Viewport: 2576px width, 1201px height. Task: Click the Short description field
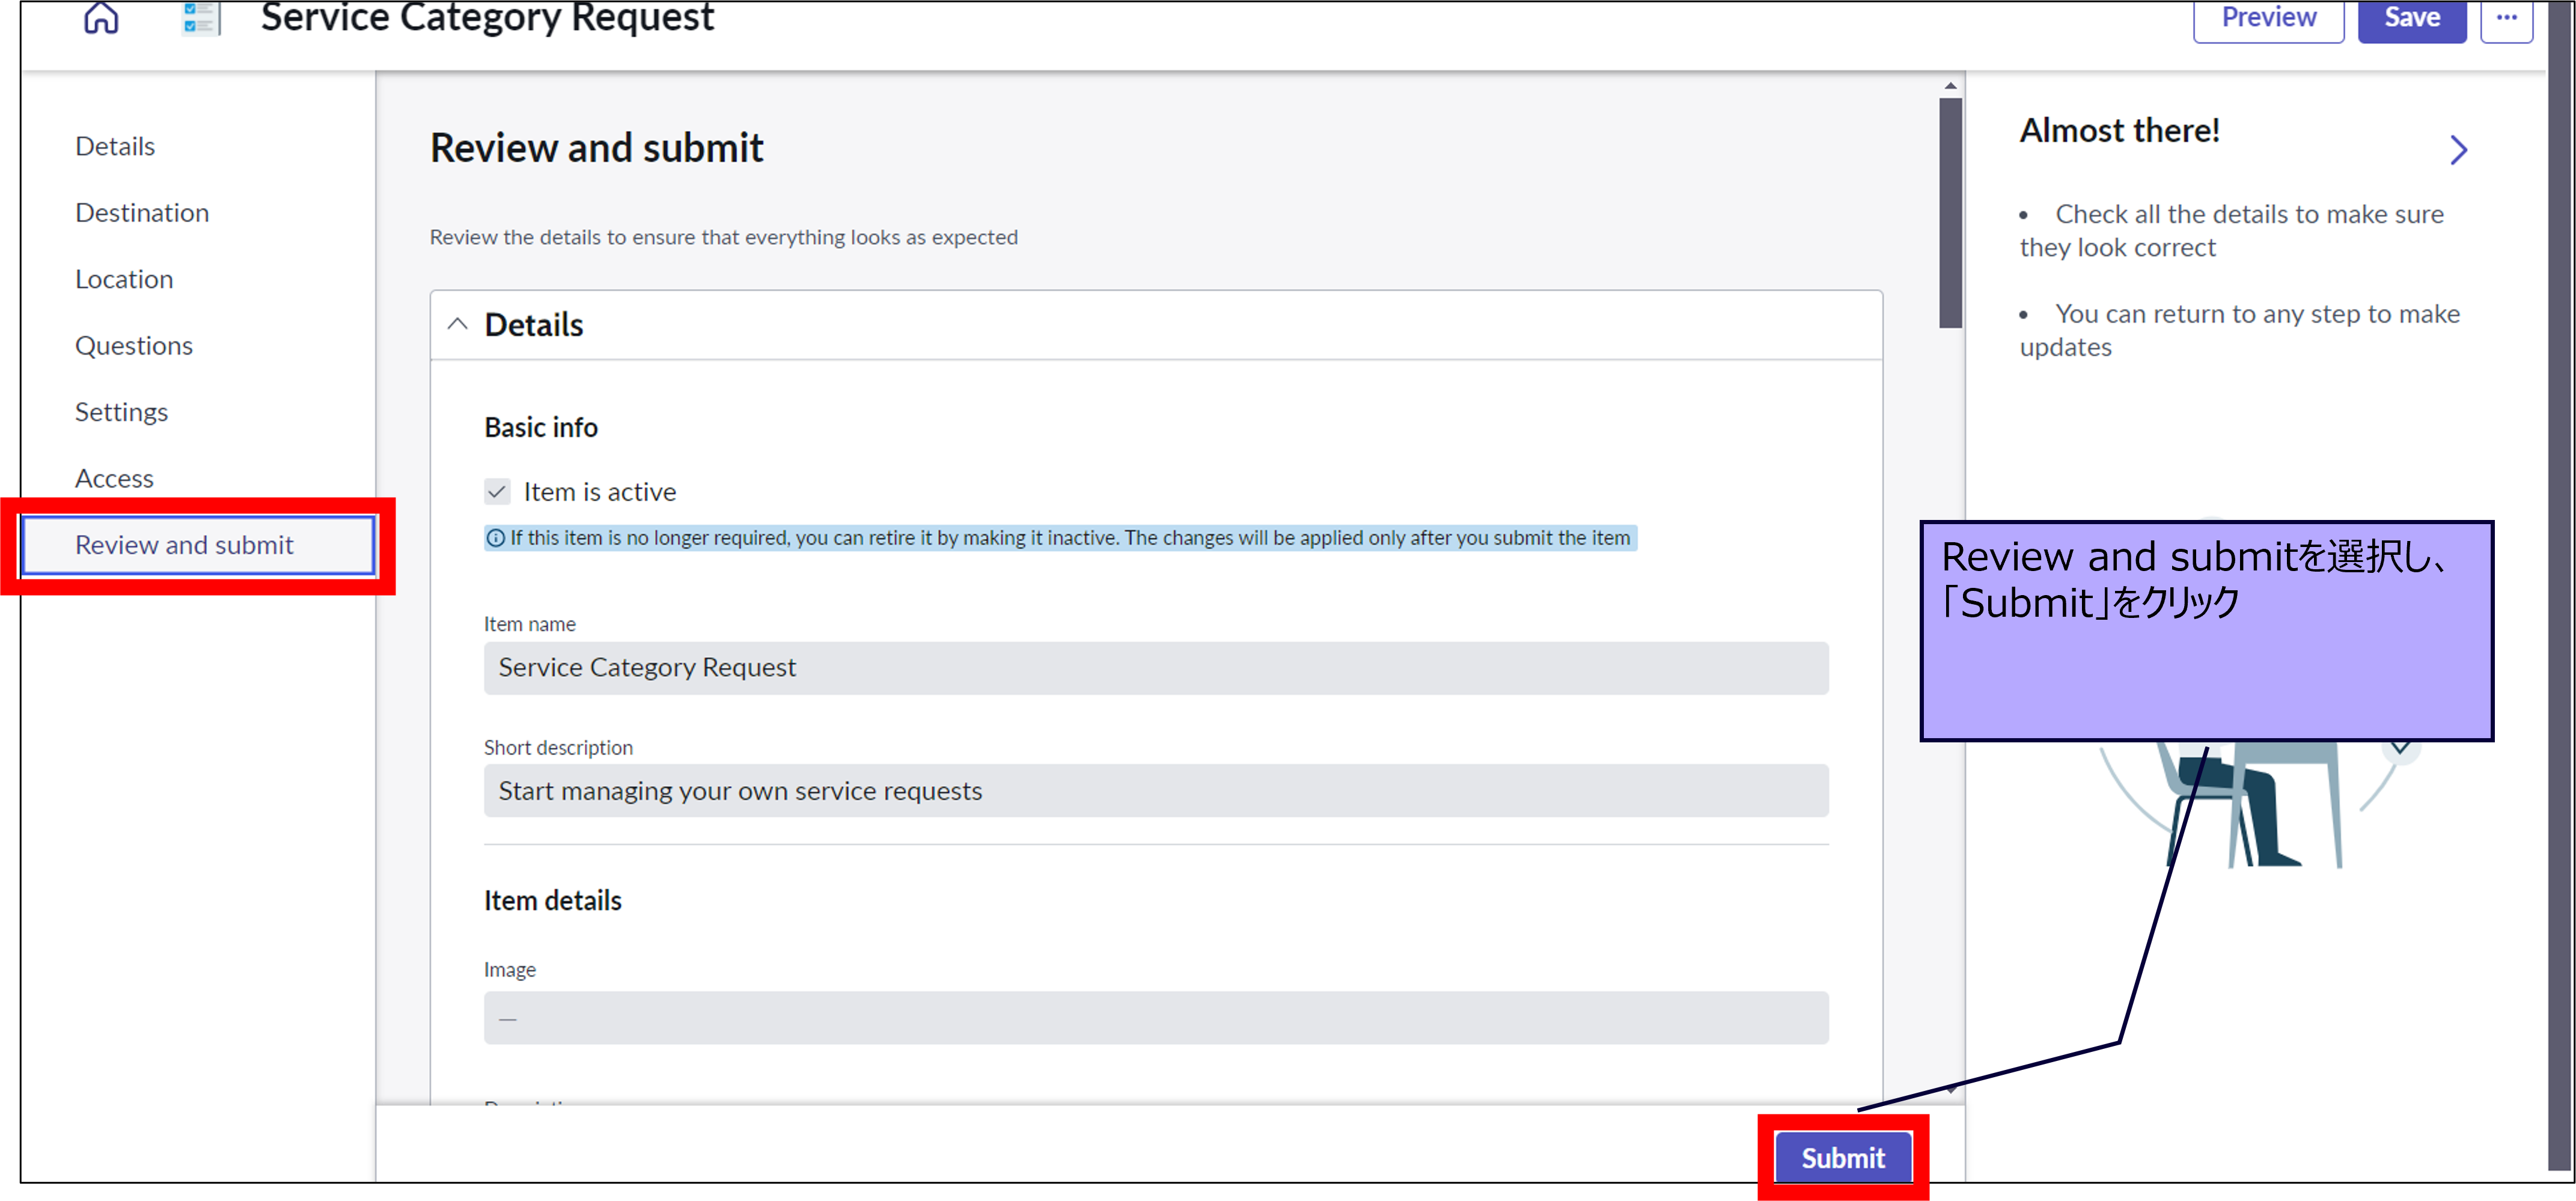pyautogui.click(x=1155, y=791)
